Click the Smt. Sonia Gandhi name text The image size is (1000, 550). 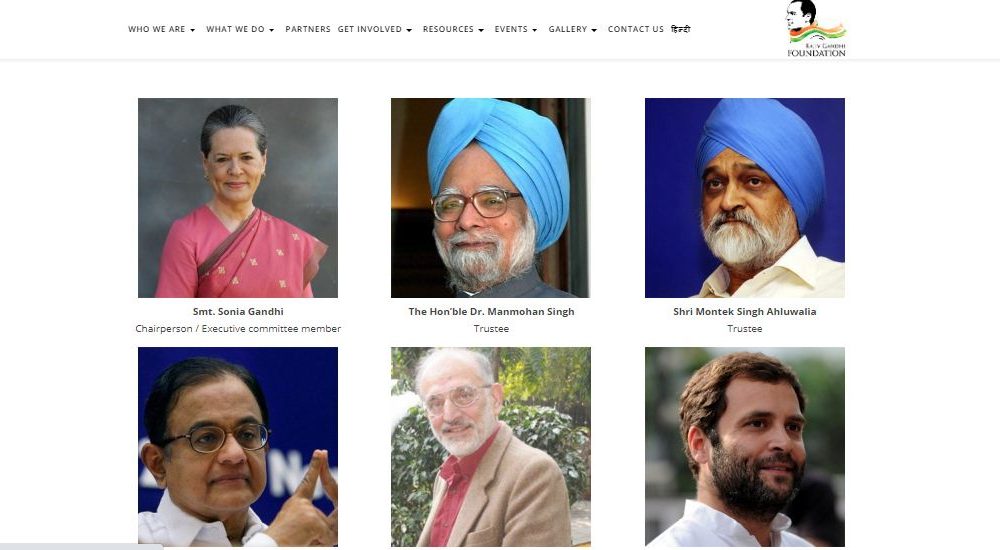239,311
